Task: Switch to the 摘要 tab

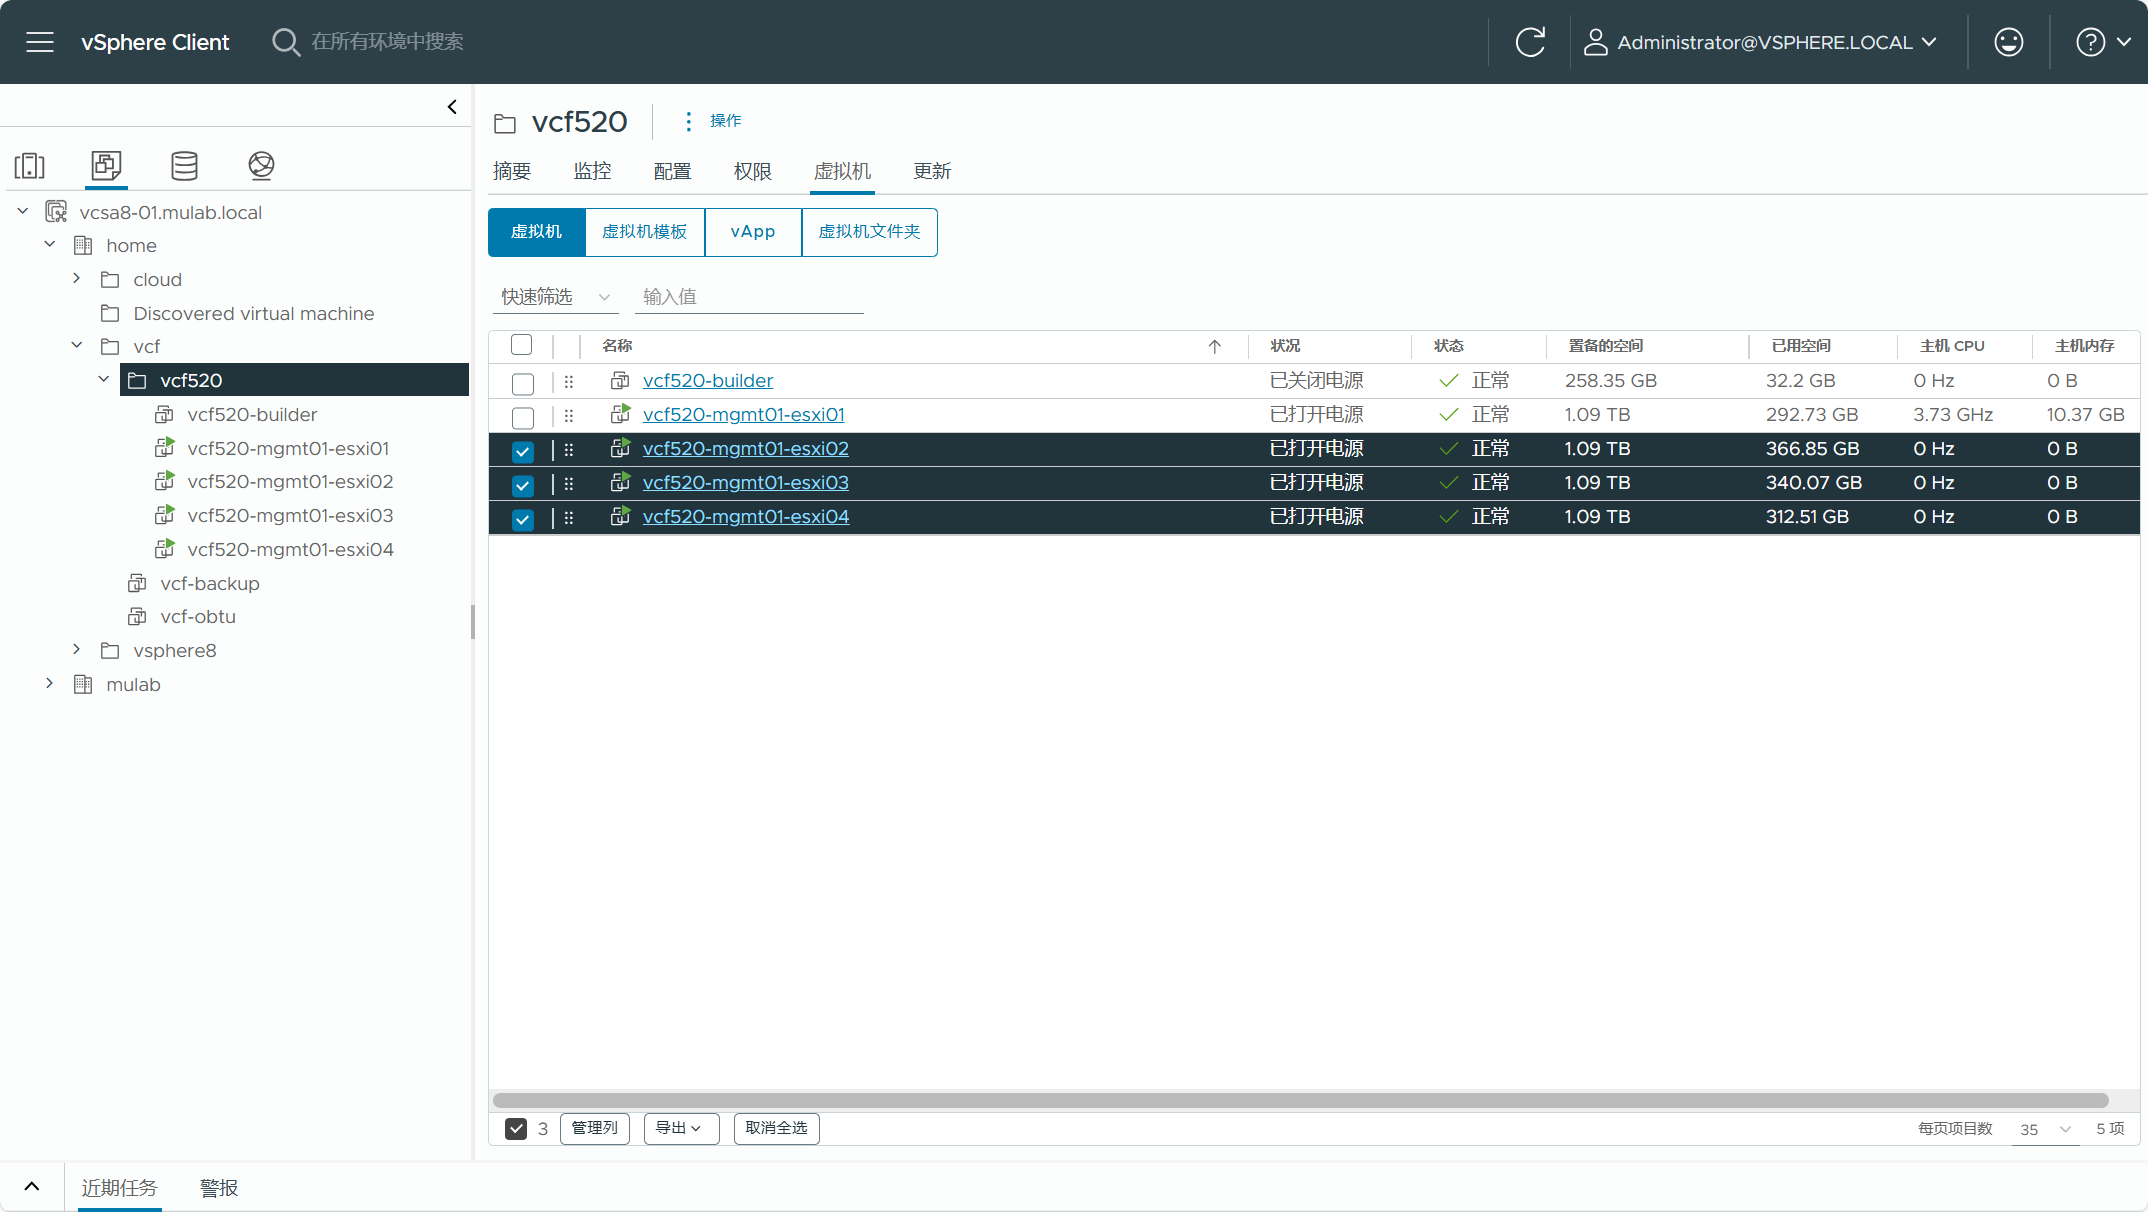Action: [512, 171]
